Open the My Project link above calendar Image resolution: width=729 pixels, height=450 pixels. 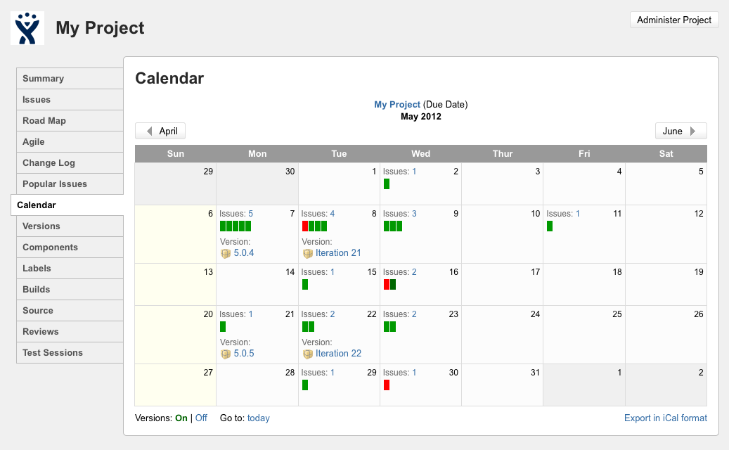pos(397,104)
